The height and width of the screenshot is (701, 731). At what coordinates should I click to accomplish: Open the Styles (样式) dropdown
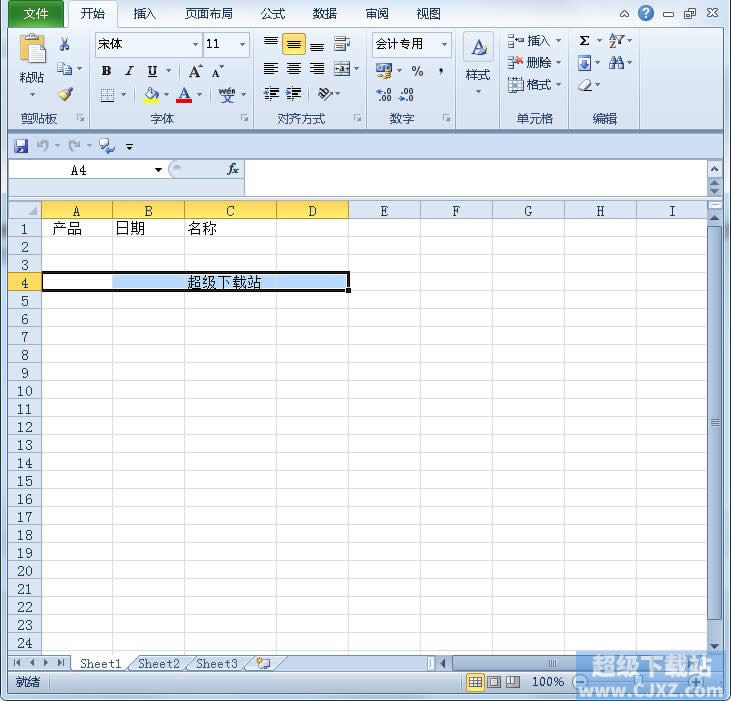[478, 63]
